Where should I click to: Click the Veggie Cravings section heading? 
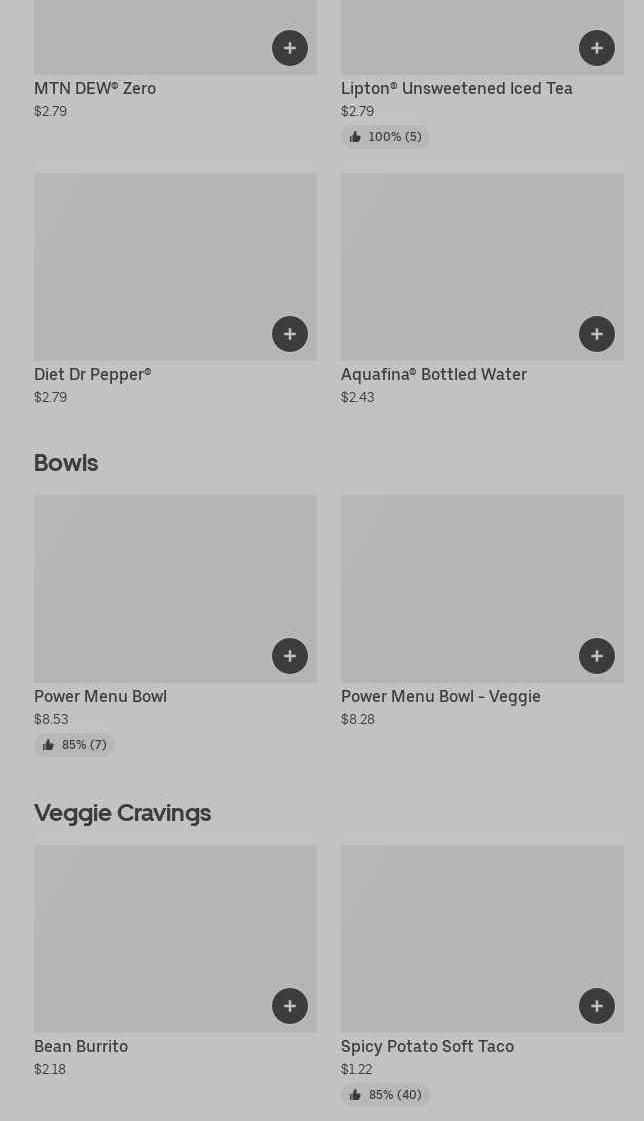pos(122,813)
